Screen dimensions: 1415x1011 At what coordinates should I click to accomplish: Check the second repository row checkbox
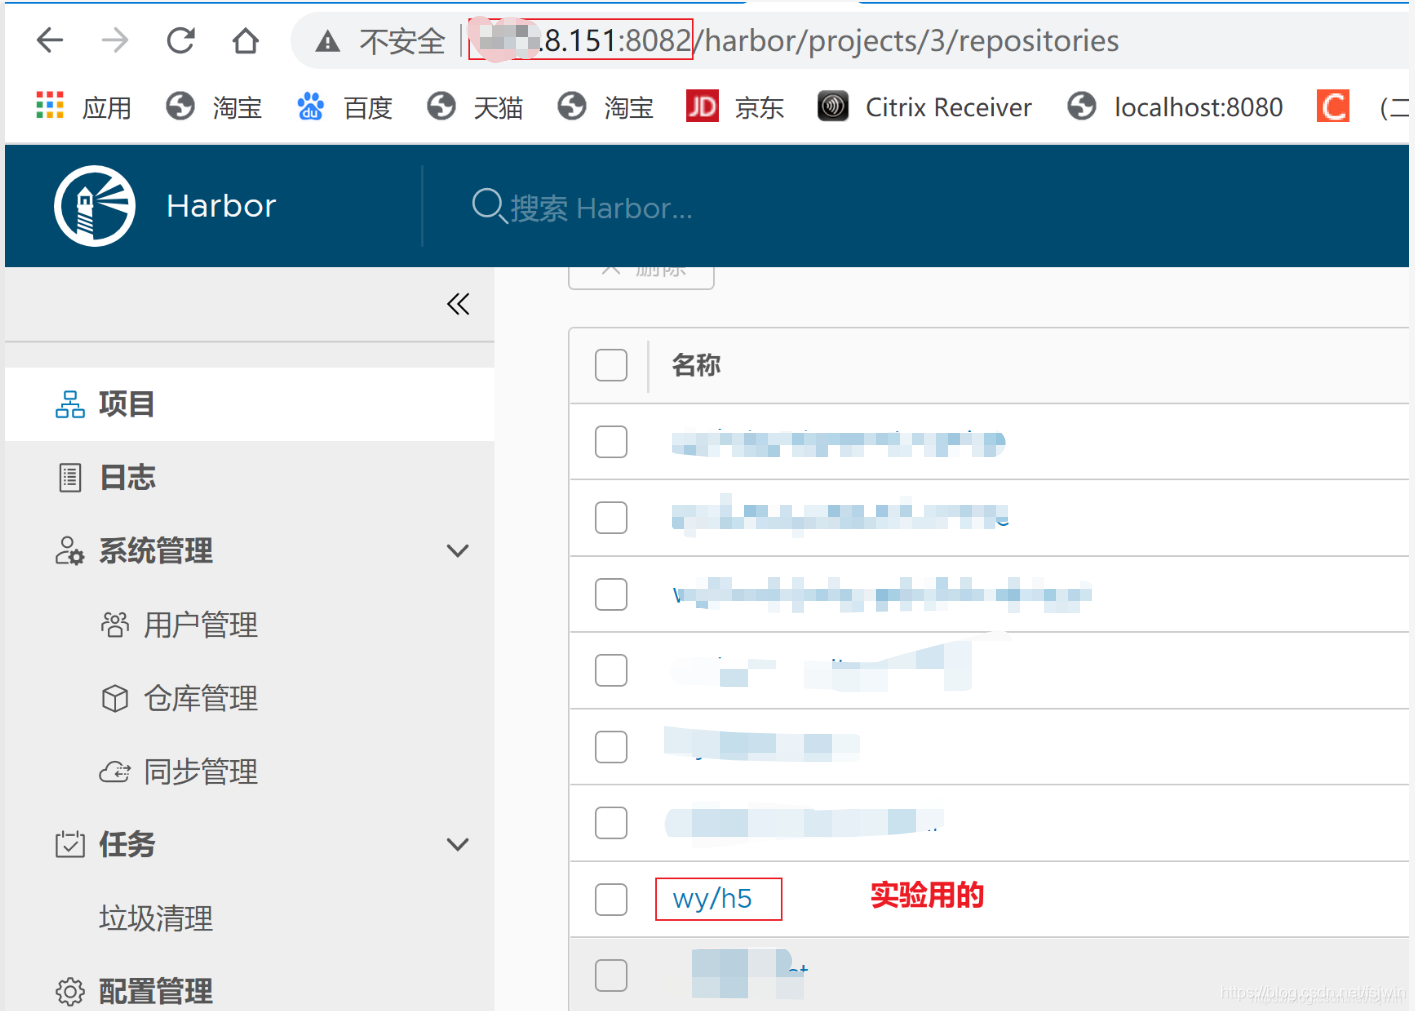[611, 518]
